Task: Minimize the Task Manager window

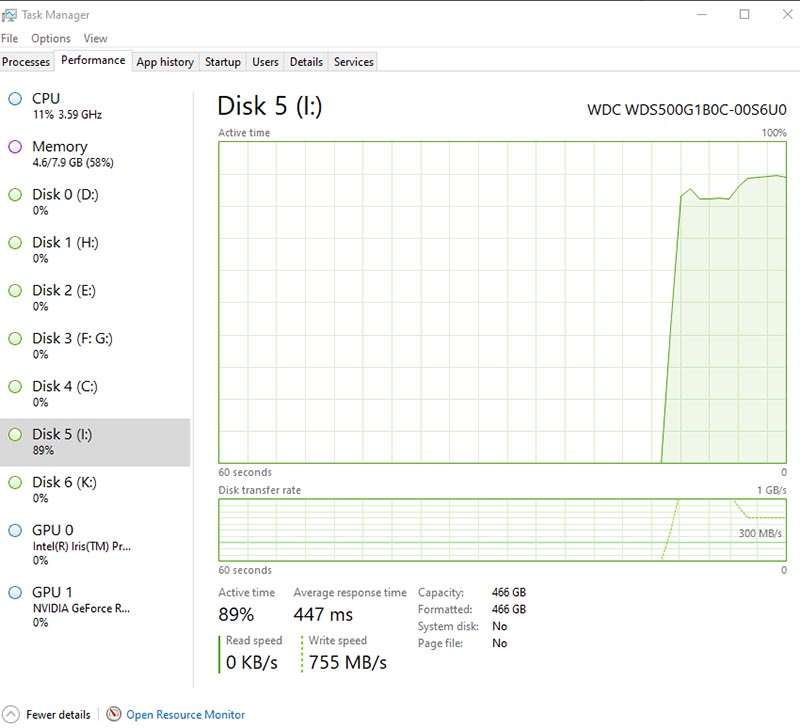Action: [x=702, y=14]
